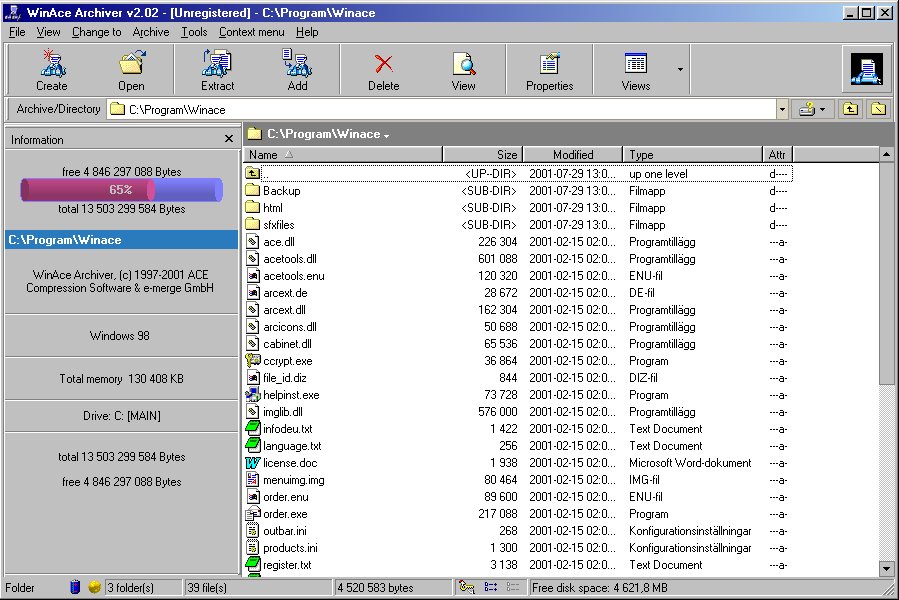Select file_id.diz in the file list
899x600 pixels.
pyautogui.click(x=518, y=378)
